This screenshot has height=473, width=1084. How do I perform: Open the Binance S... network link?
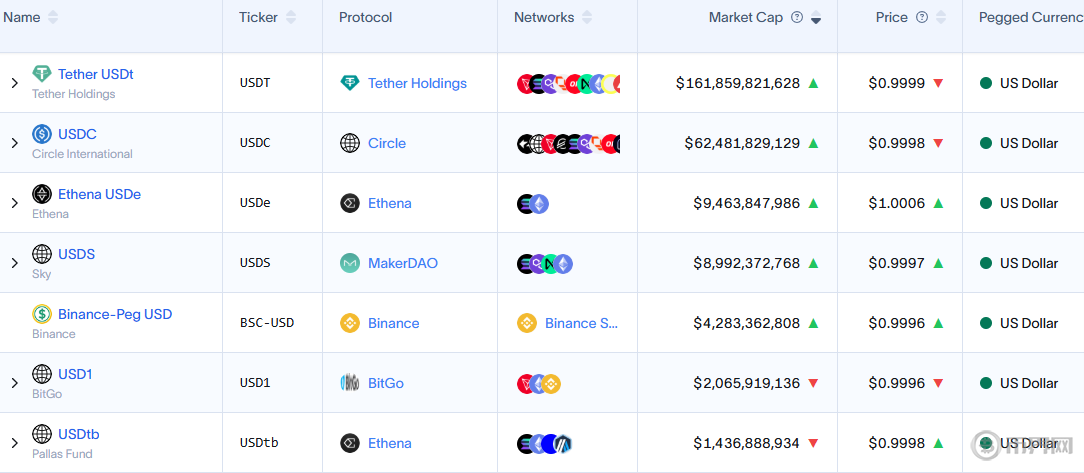tap(581, 323)
